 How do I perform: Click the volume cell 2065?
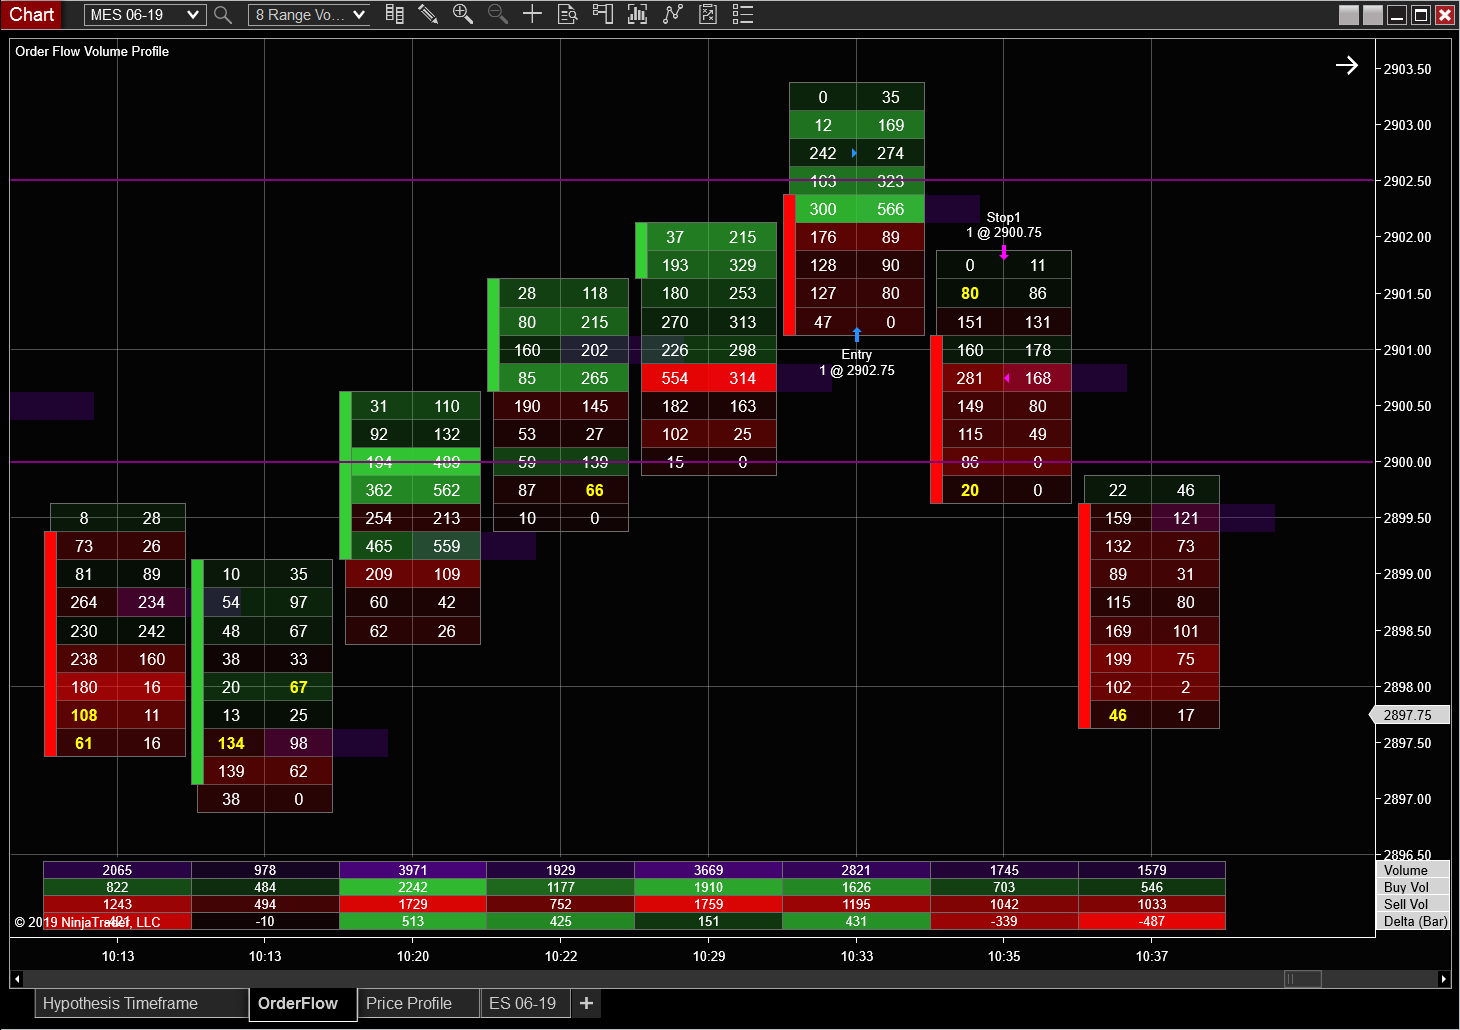point(117,870)
